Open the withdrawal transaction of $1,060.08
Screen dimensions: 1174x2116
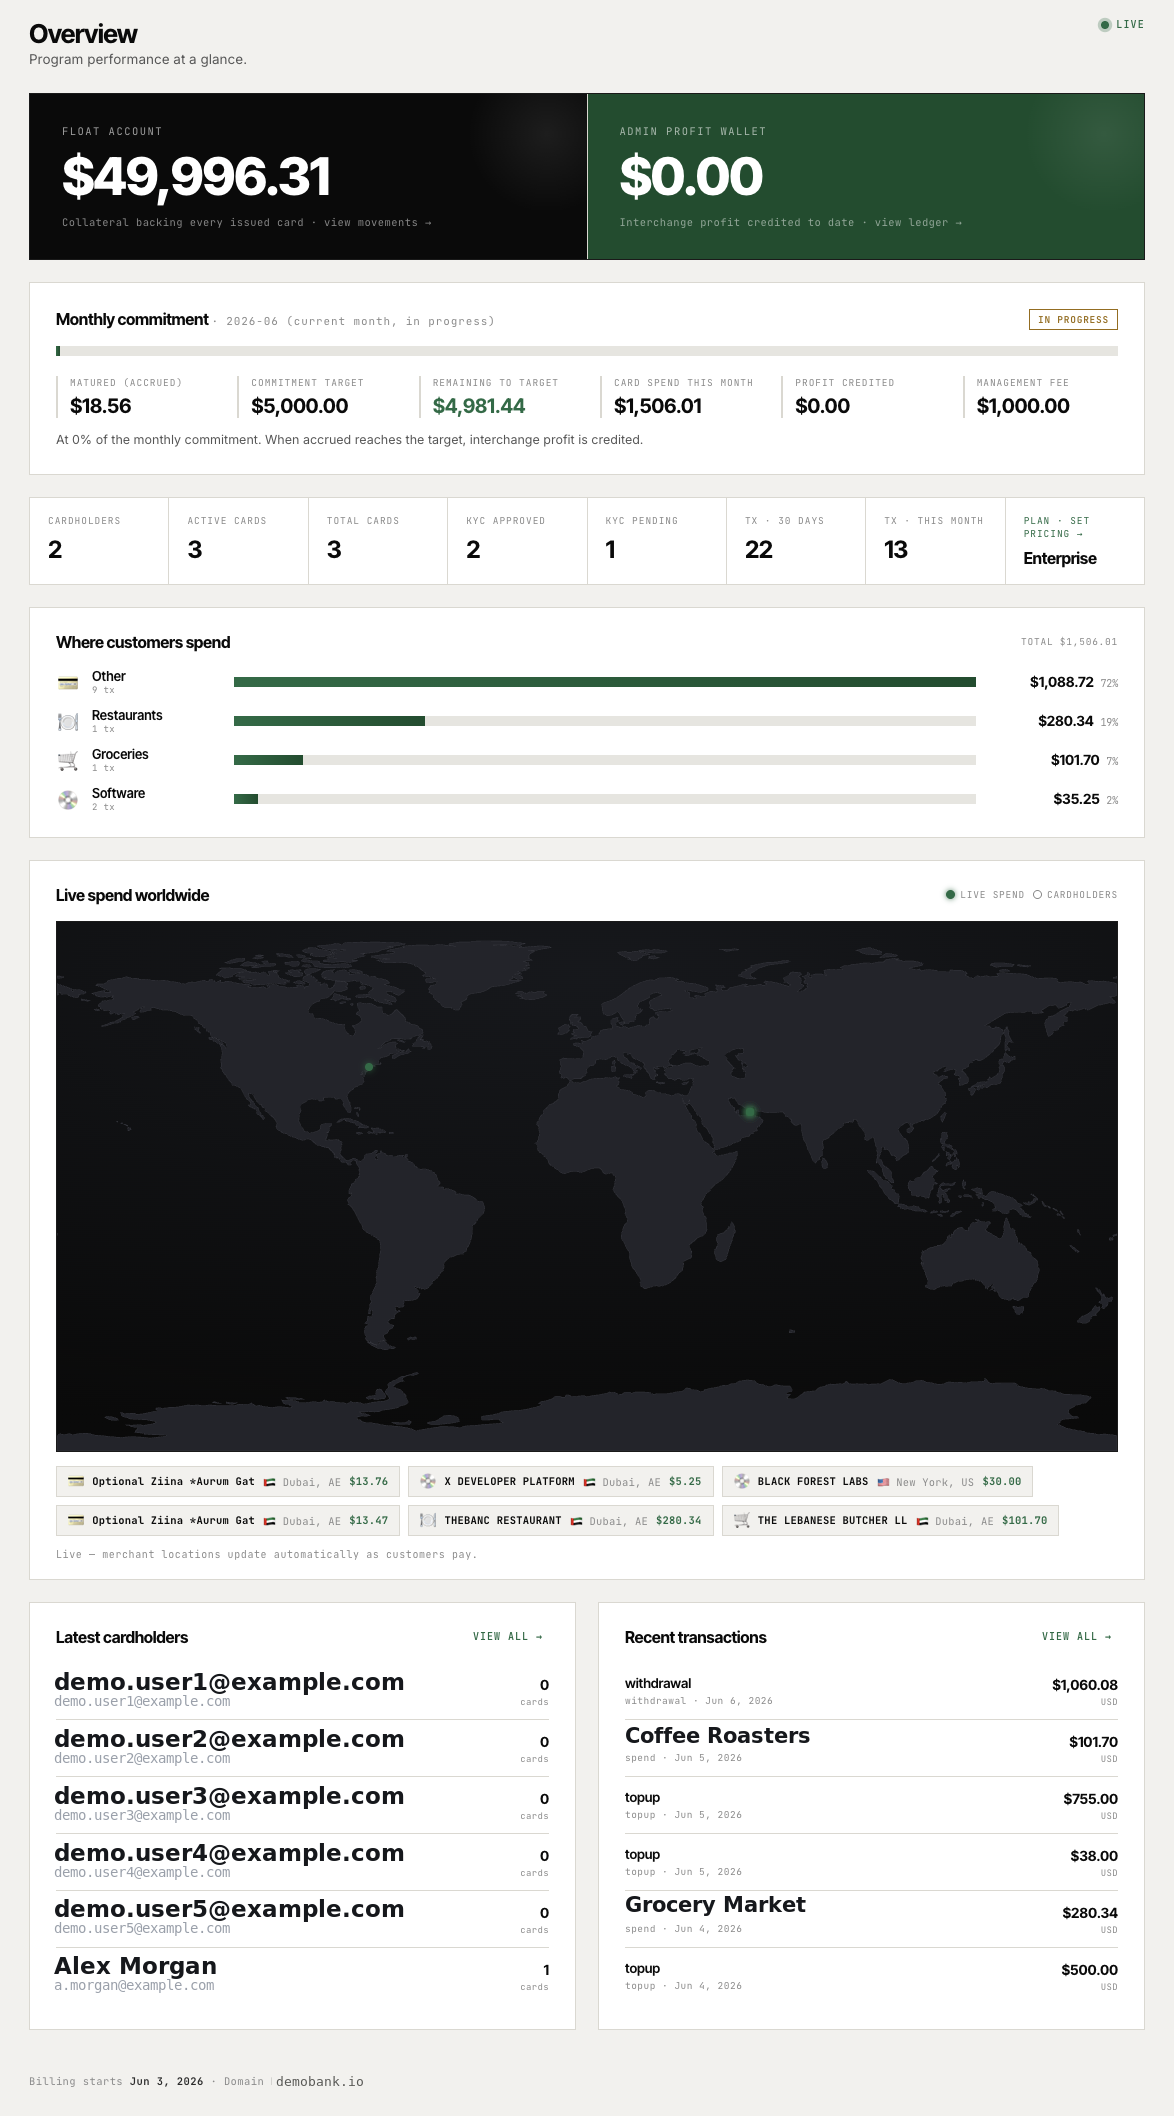pyautogui.click(x=871, y=1692)
